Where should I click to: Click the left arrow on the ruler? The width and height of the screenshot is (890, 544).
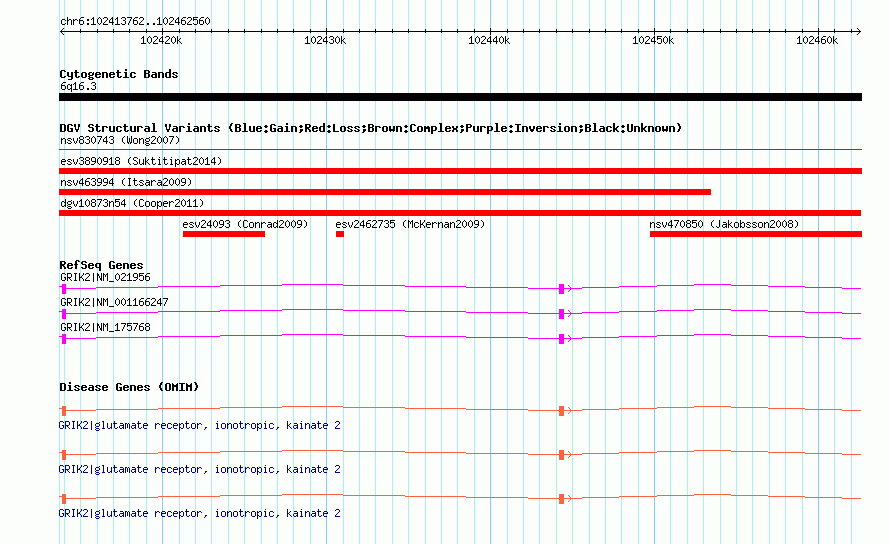click(62, 31)
